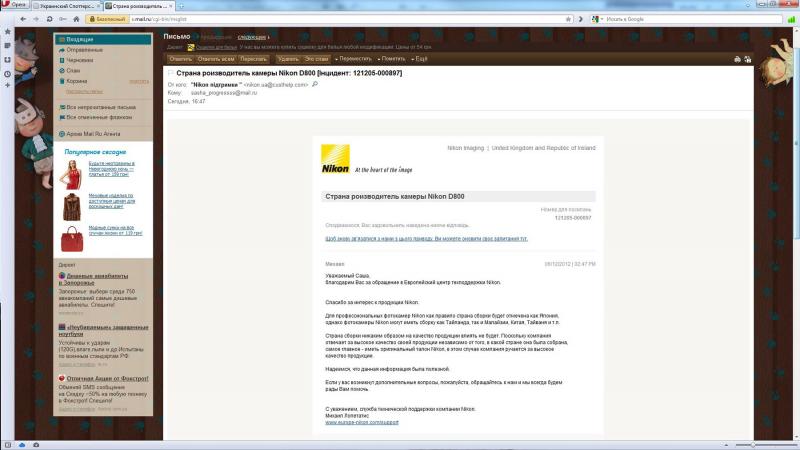800x450 pixels.
Task: Click the очистить link beside Корзина
Action: (x=139, y=82)
